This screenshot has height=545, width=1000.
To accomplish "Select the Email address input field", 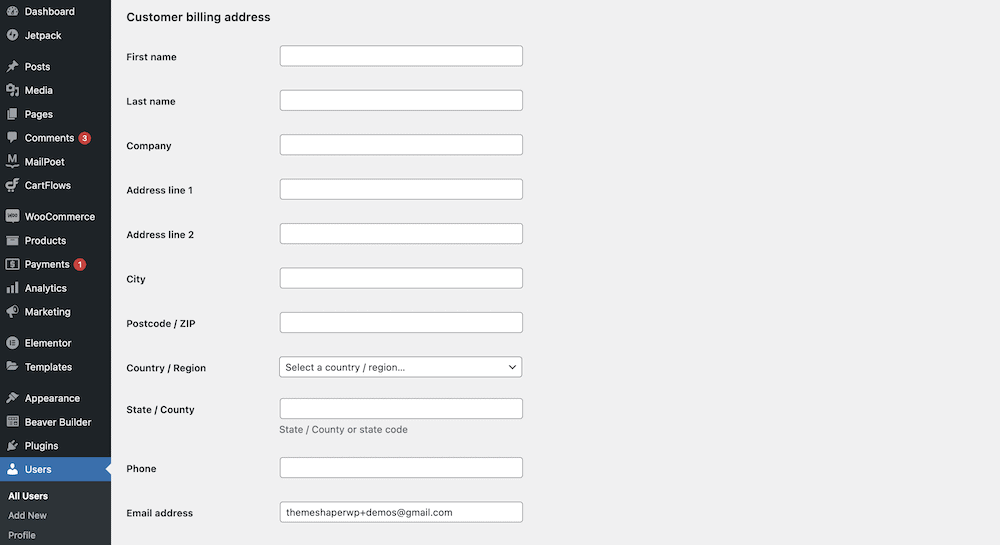I will tap(401, 512).
